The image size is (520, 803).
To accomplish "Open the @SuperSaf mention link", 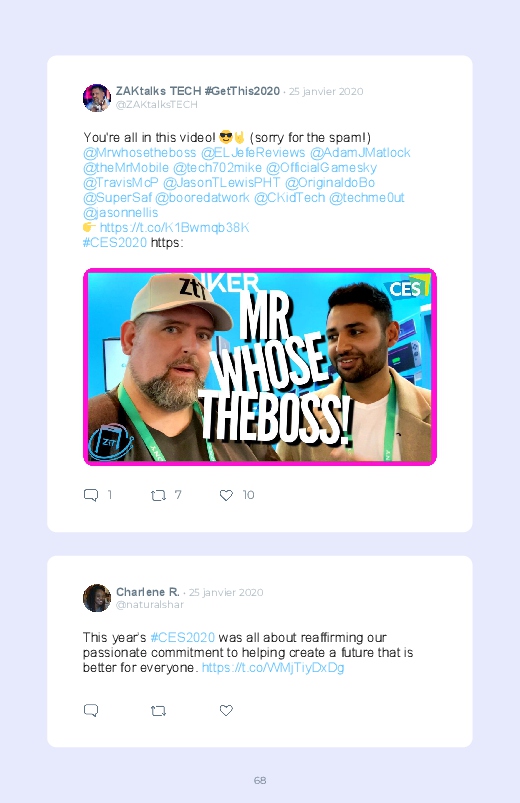I will 117,198.
